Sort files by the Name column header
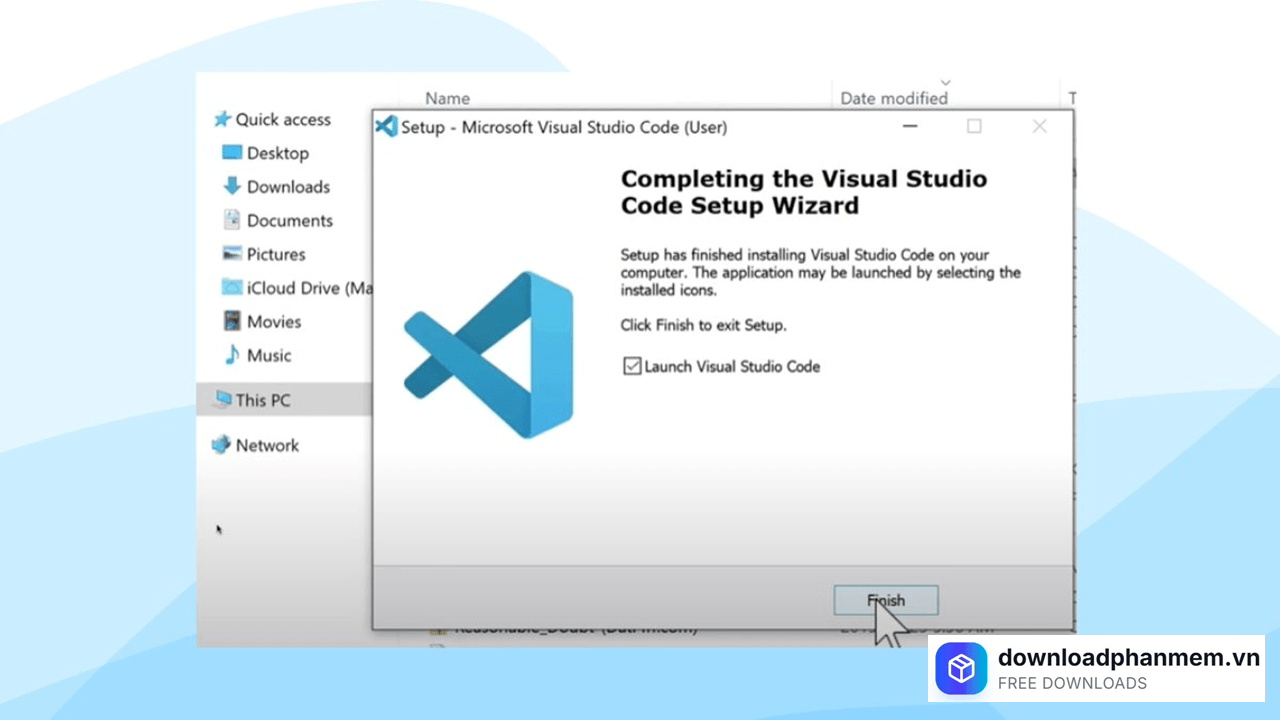Image resolution: width=1280 pixels, height=720 pixels. coord(447,98)
